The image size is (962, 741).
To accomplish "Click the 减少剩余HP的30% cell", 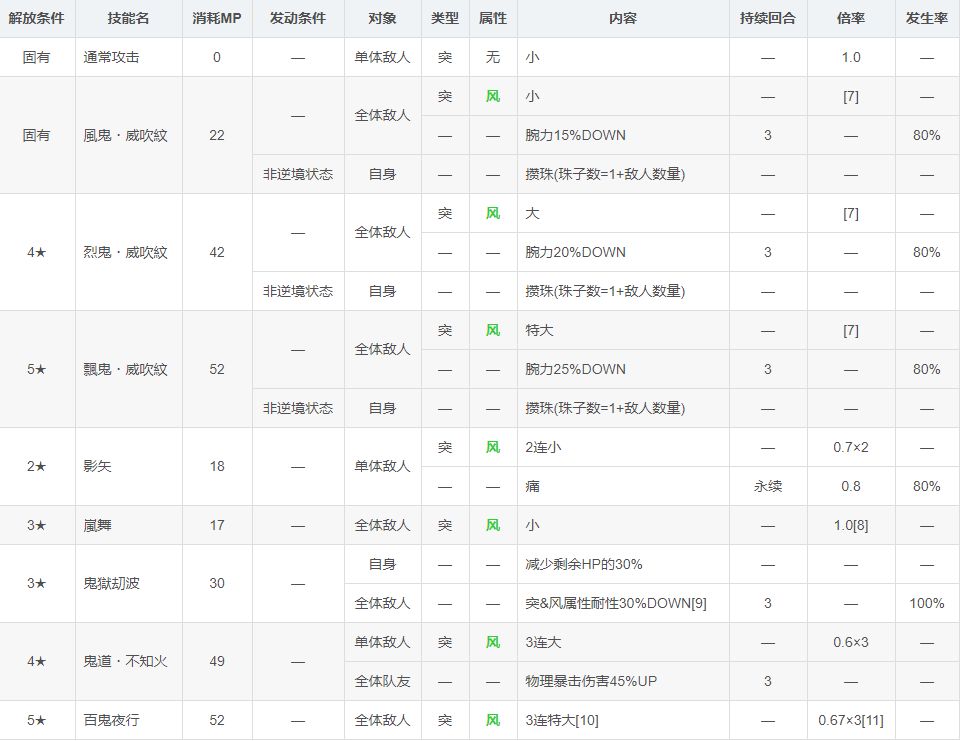I will tap(623, 564).
